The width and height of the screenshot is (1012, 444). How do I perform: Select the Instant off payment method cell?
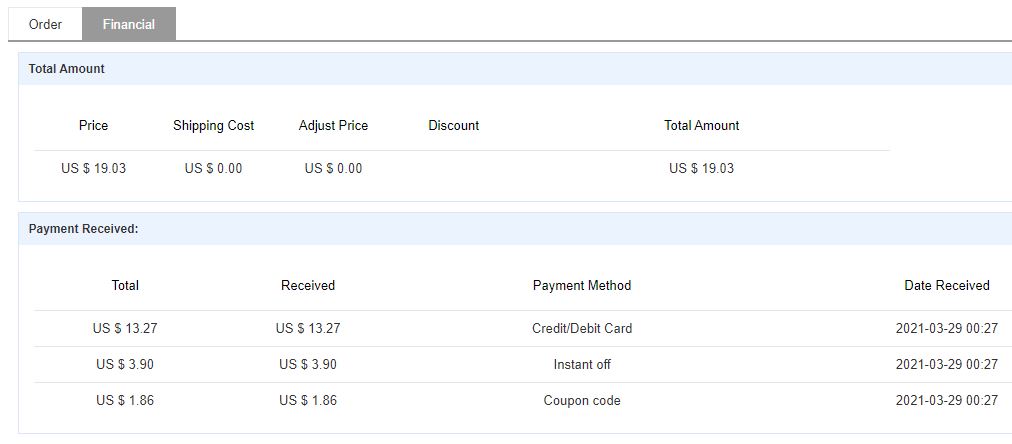[x=582, y=364]
